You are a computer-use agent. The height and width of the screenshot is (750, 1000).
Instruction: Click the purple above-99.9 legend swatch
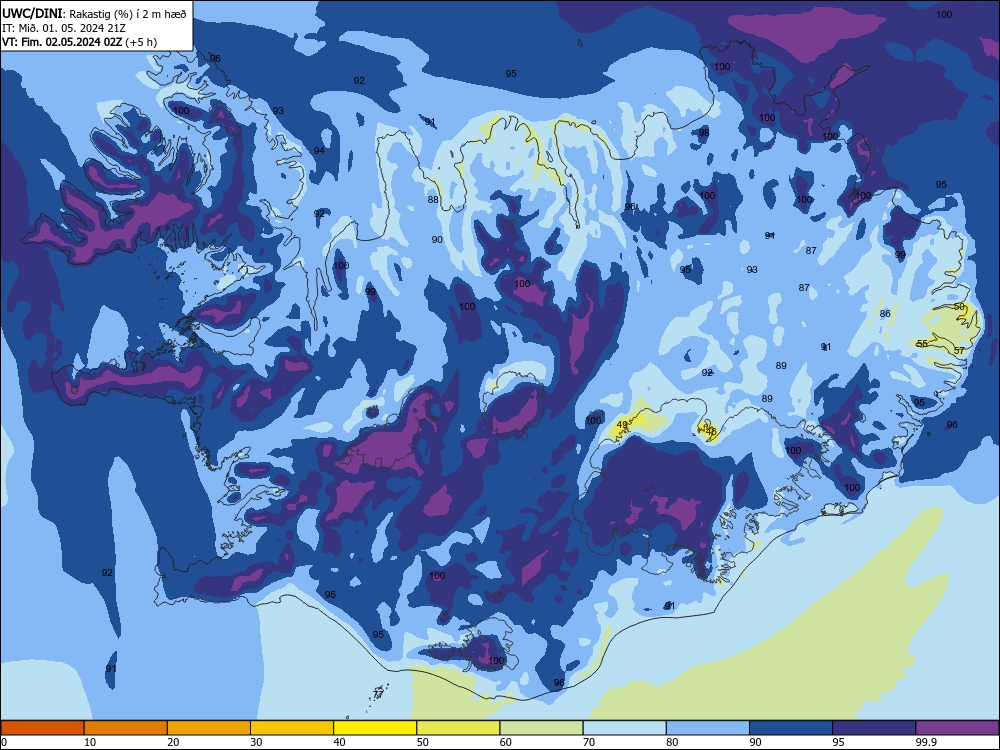957,728
